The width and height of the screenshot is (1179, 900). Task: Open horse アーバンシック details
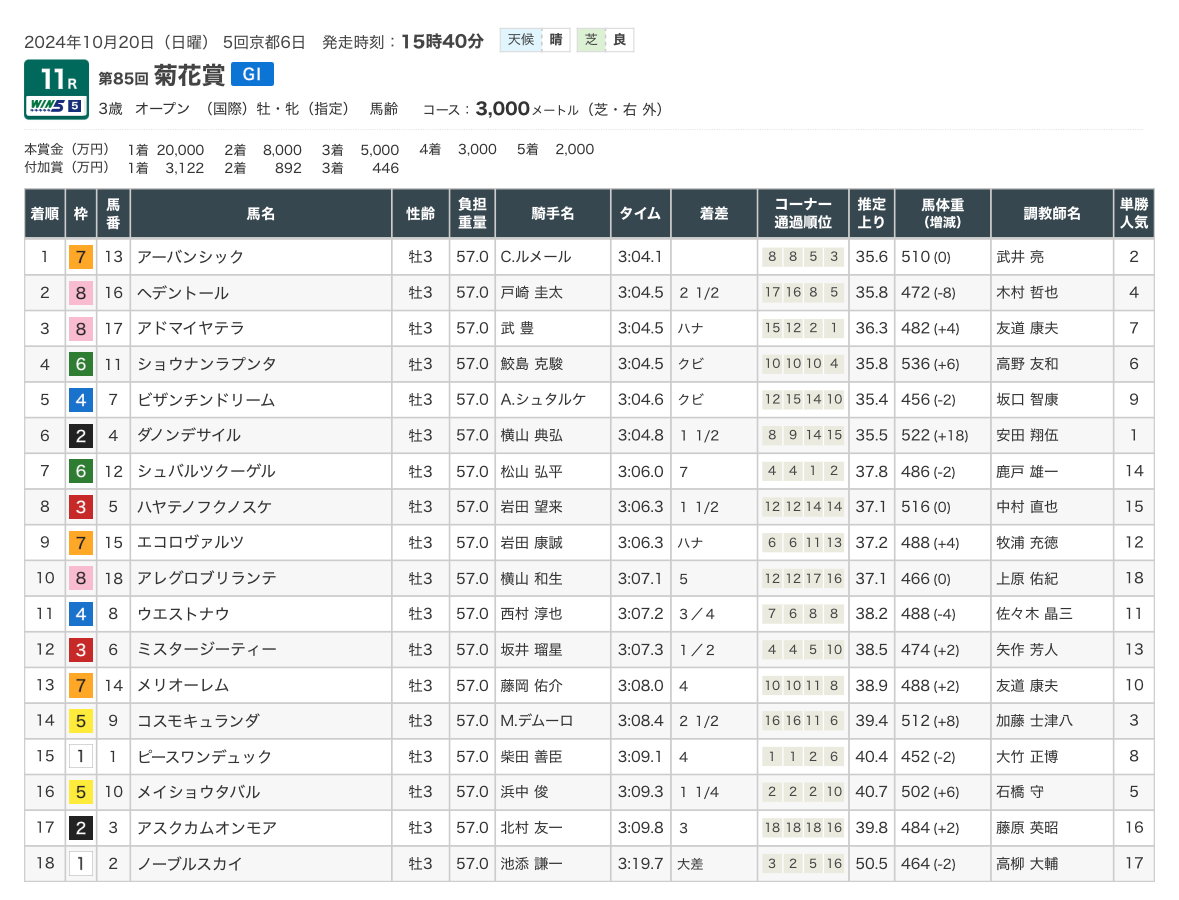click(x=190, y=257)
